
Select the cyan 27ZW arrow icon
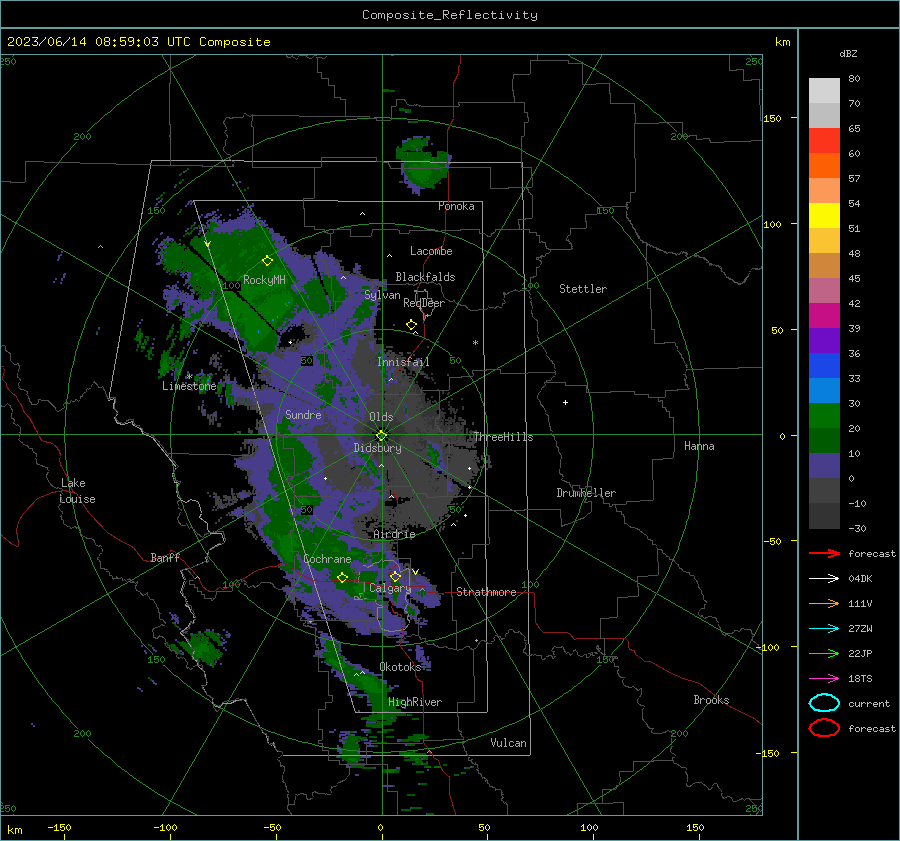(824, 629)
